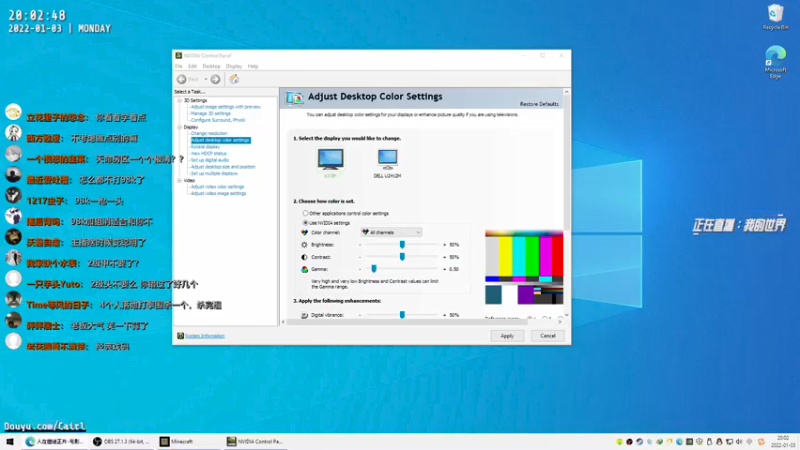The image size is (800, 450).
Task: Collapse the Video tree node
Action: tap(180, 181)
